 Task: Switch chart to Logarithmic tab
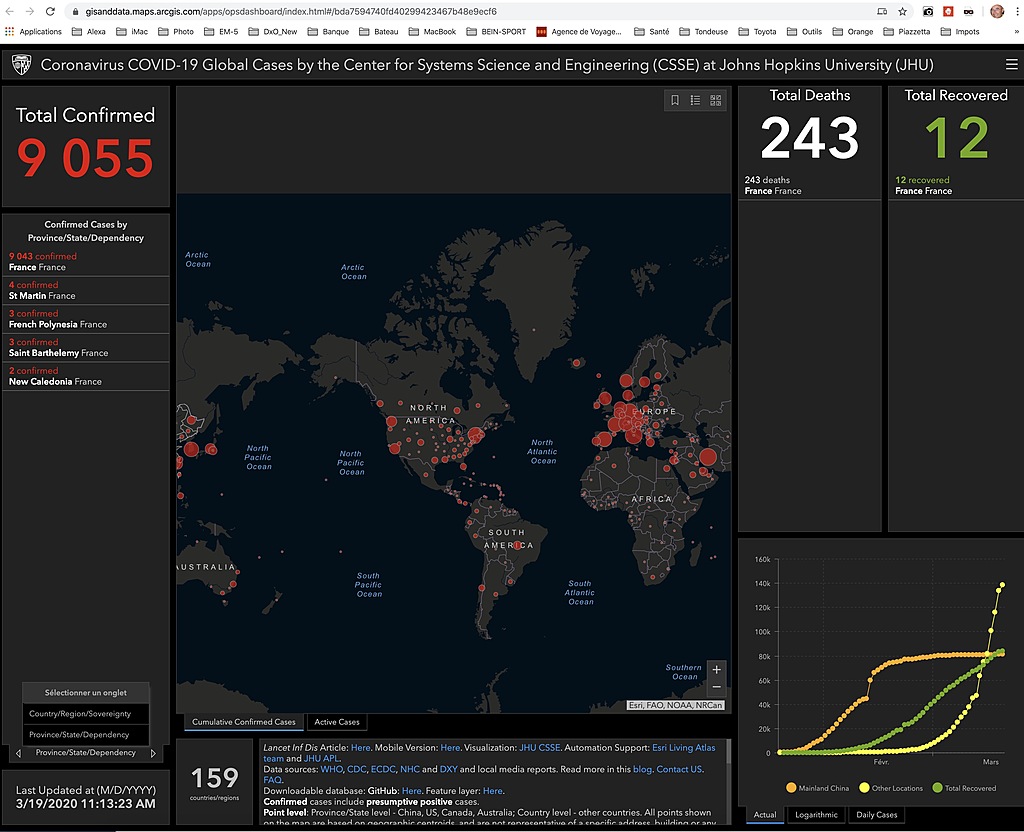point(816,814)
